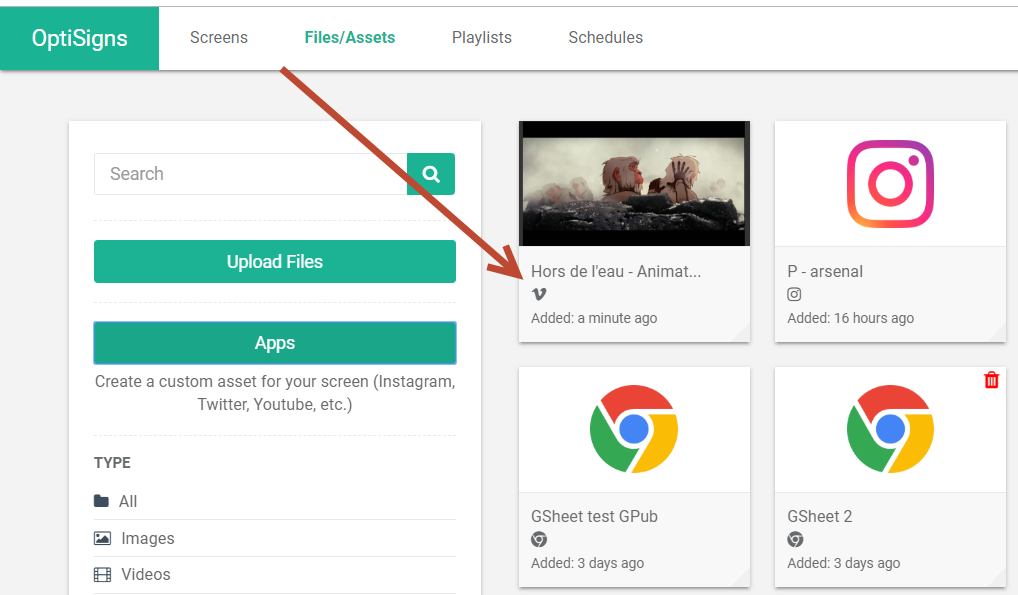Click the small Chrome icon under GSheet test GPub
The height and width of the screenshot is (595, 1018).
[x=539, y=539]
